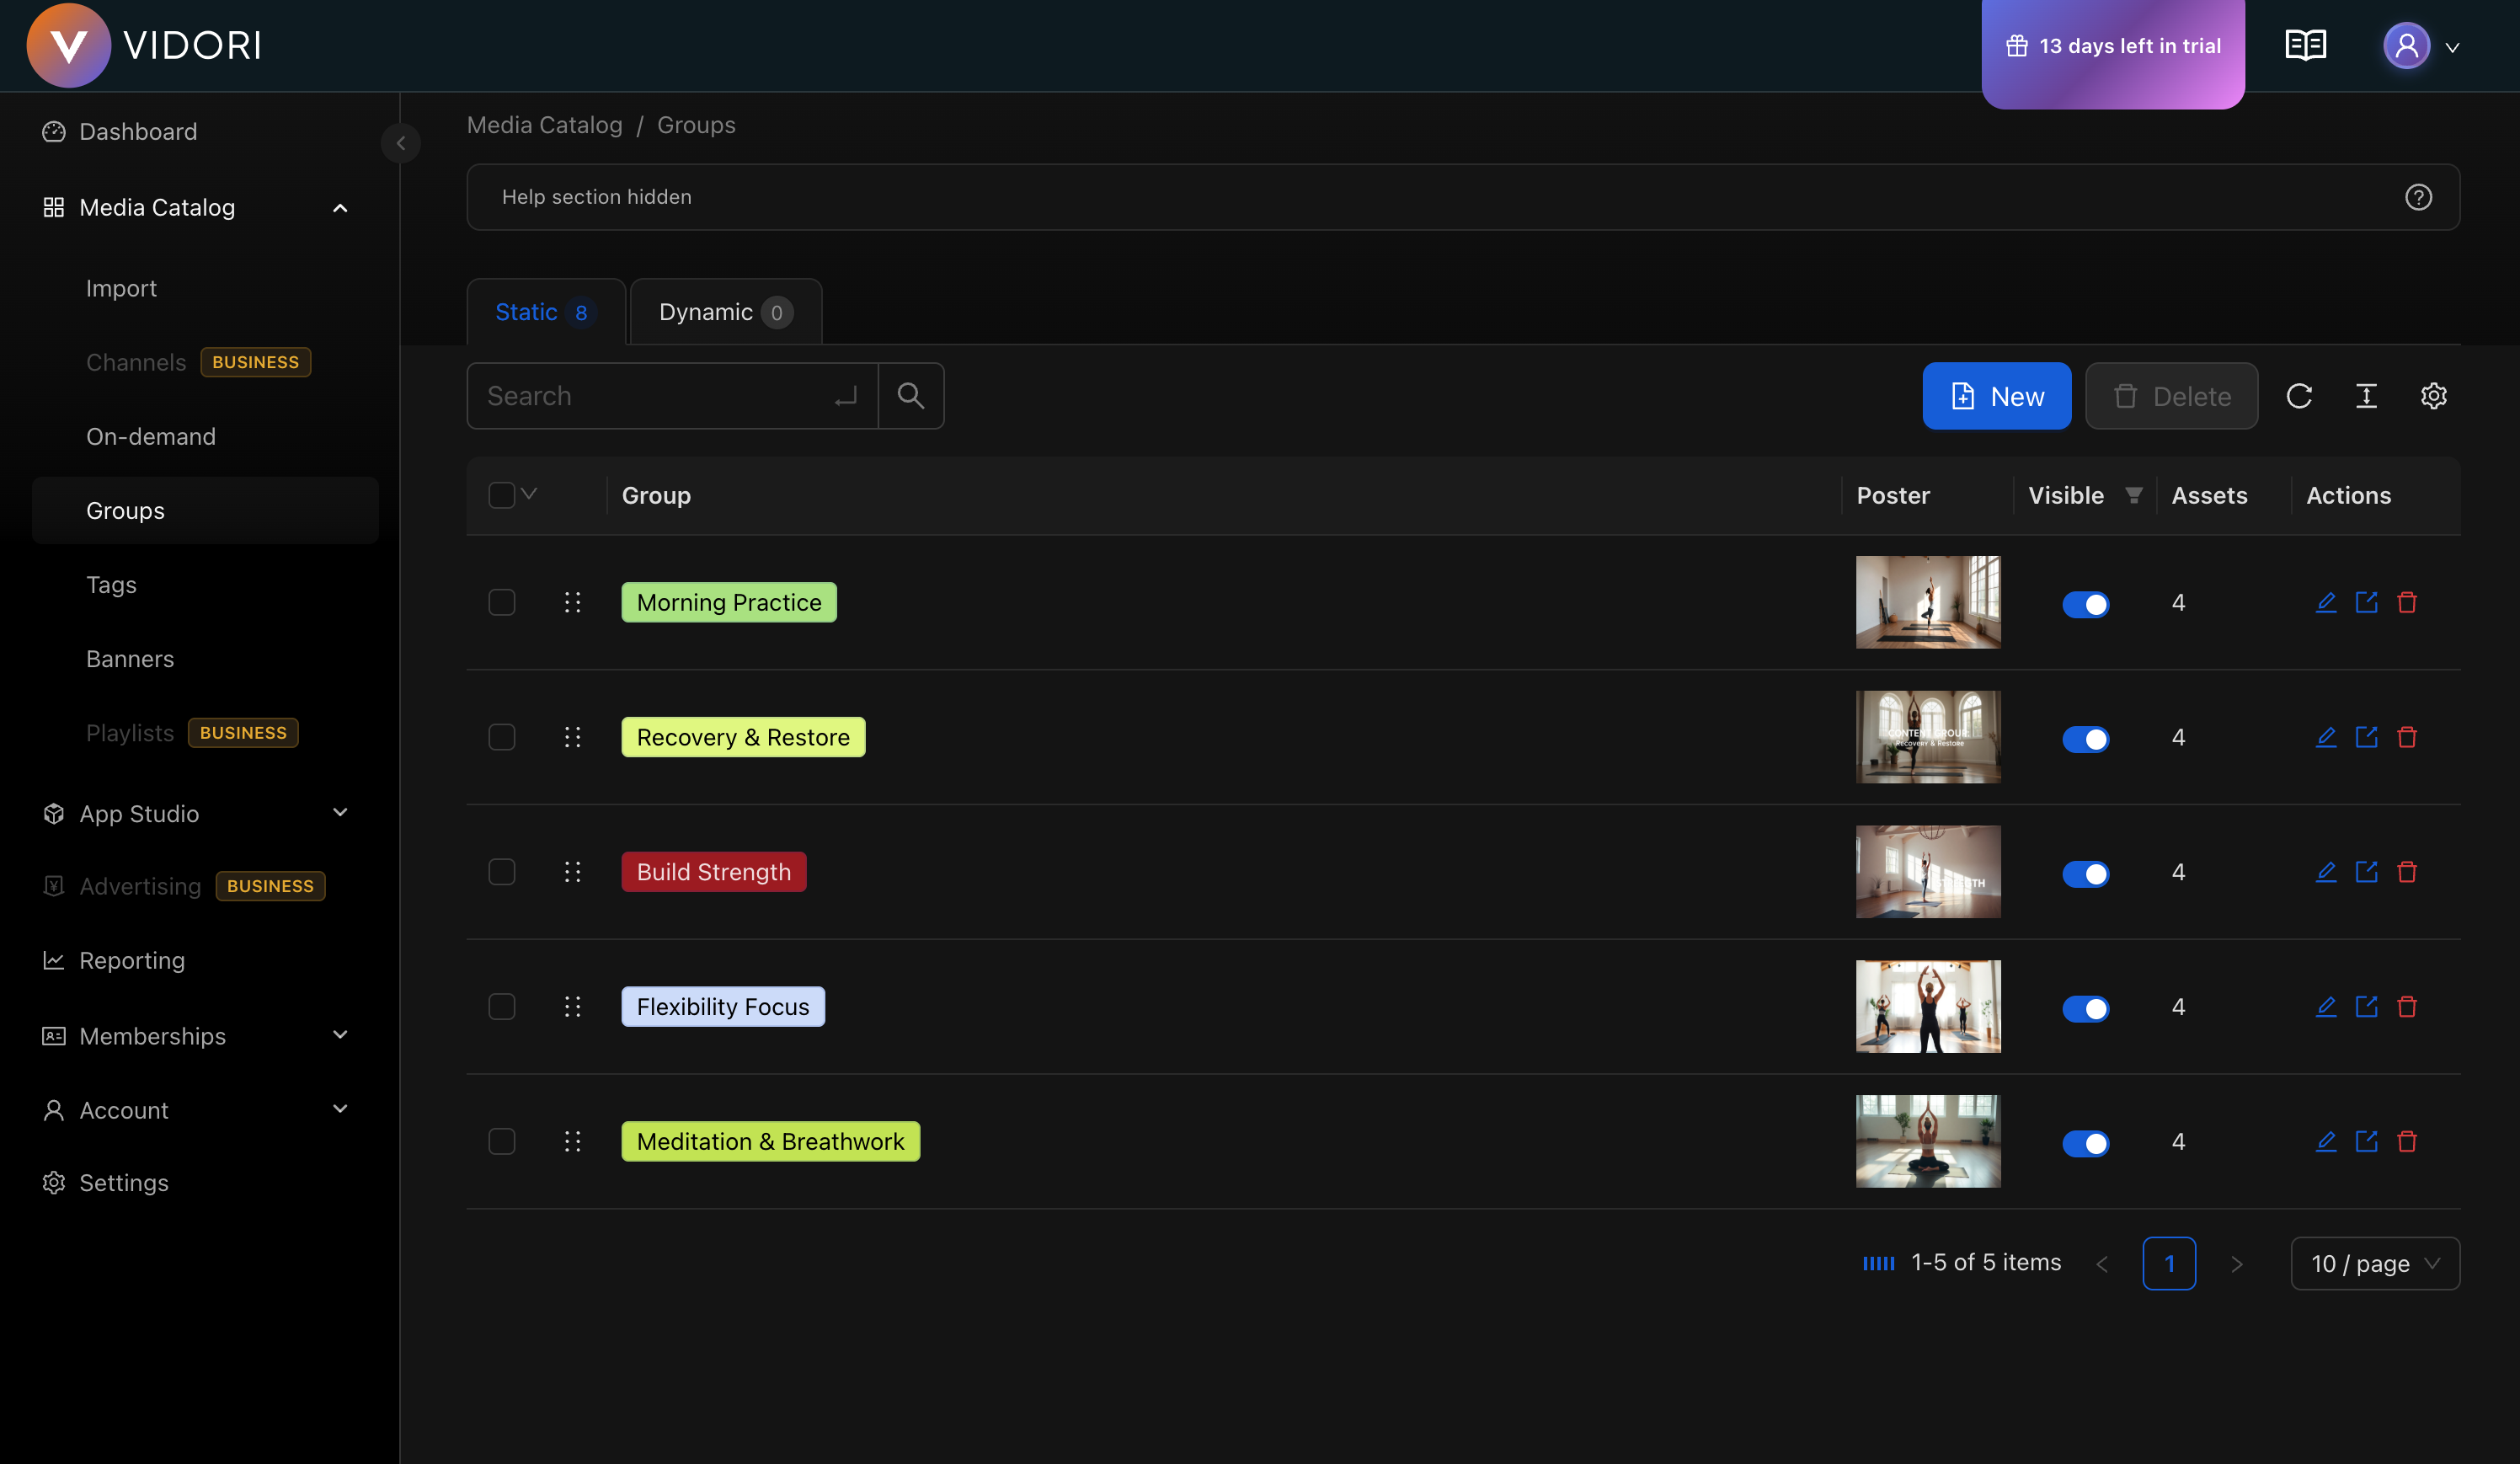Switch to the Dynamic tab
Screen dimensions: 2520x1464
[724, 311]
